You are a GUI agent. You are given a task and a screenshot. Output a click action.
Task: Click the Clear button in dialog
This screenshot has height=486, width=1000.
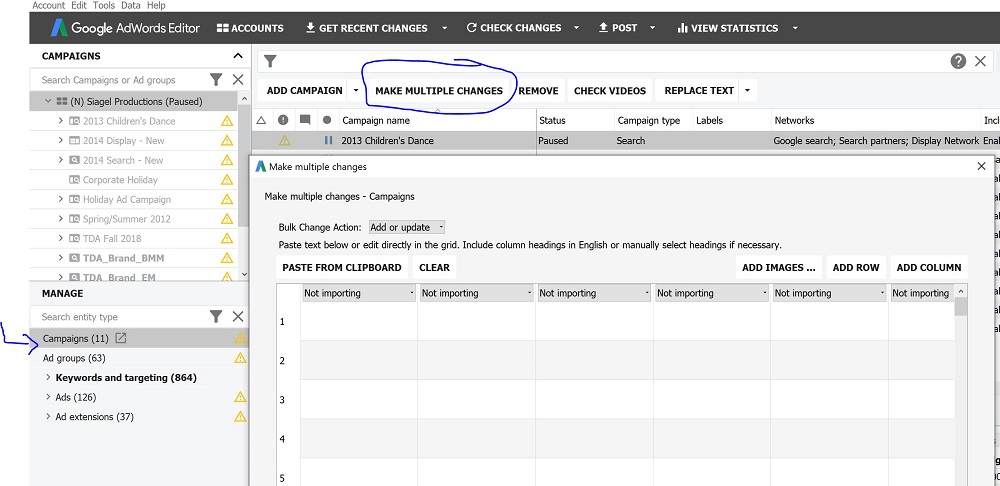[x=434, y=267]
